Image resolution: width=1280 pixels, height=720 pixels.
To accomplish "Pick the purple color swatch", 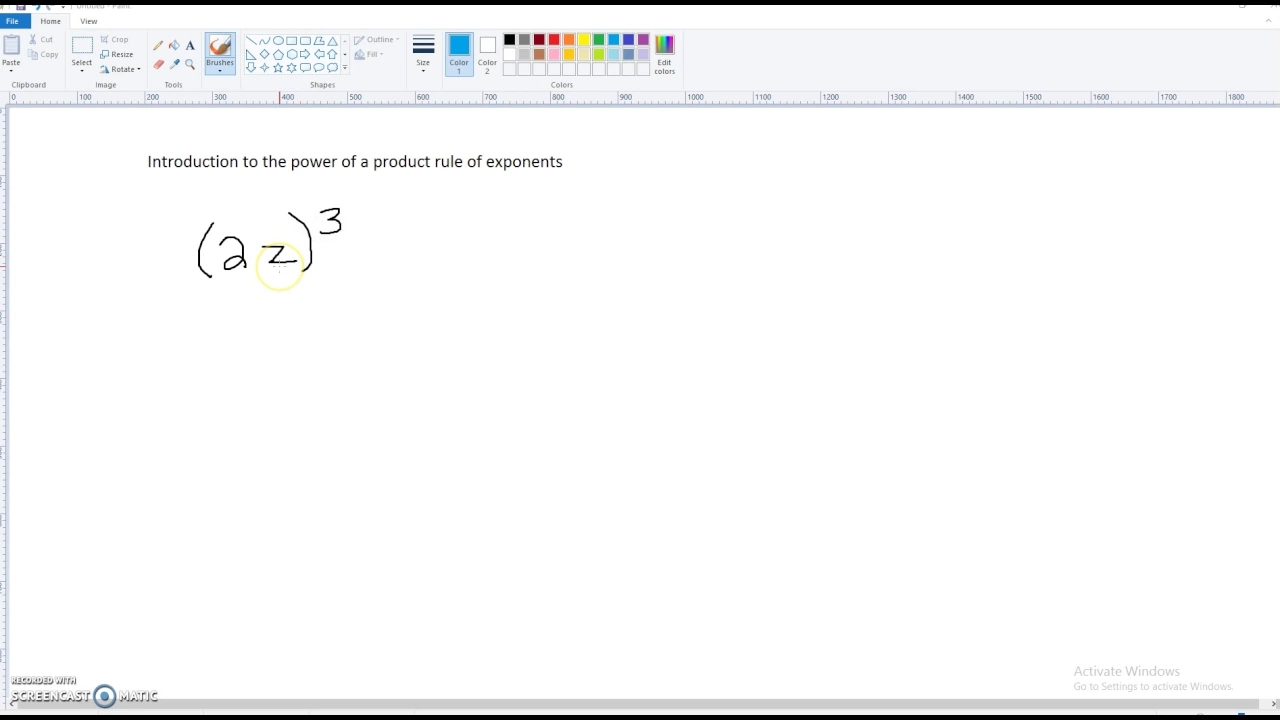I will 643,40.
